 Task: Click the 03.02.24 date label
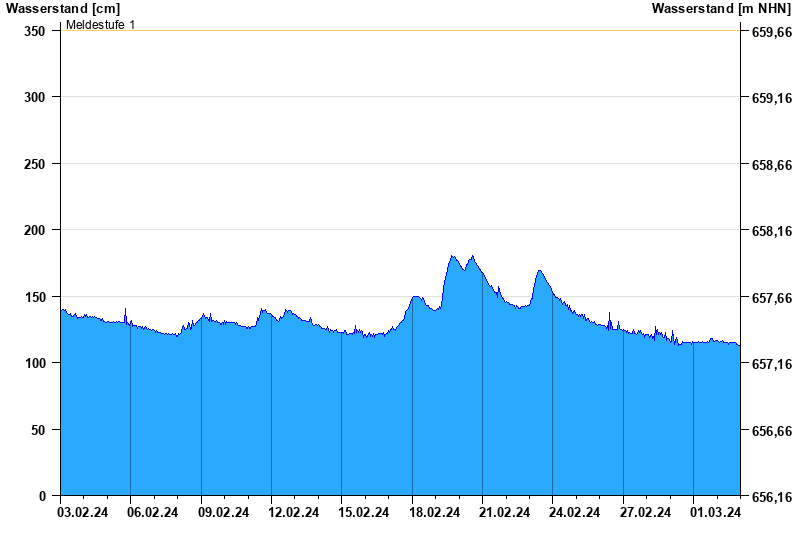pyautogui.click(x=84, y=513)
